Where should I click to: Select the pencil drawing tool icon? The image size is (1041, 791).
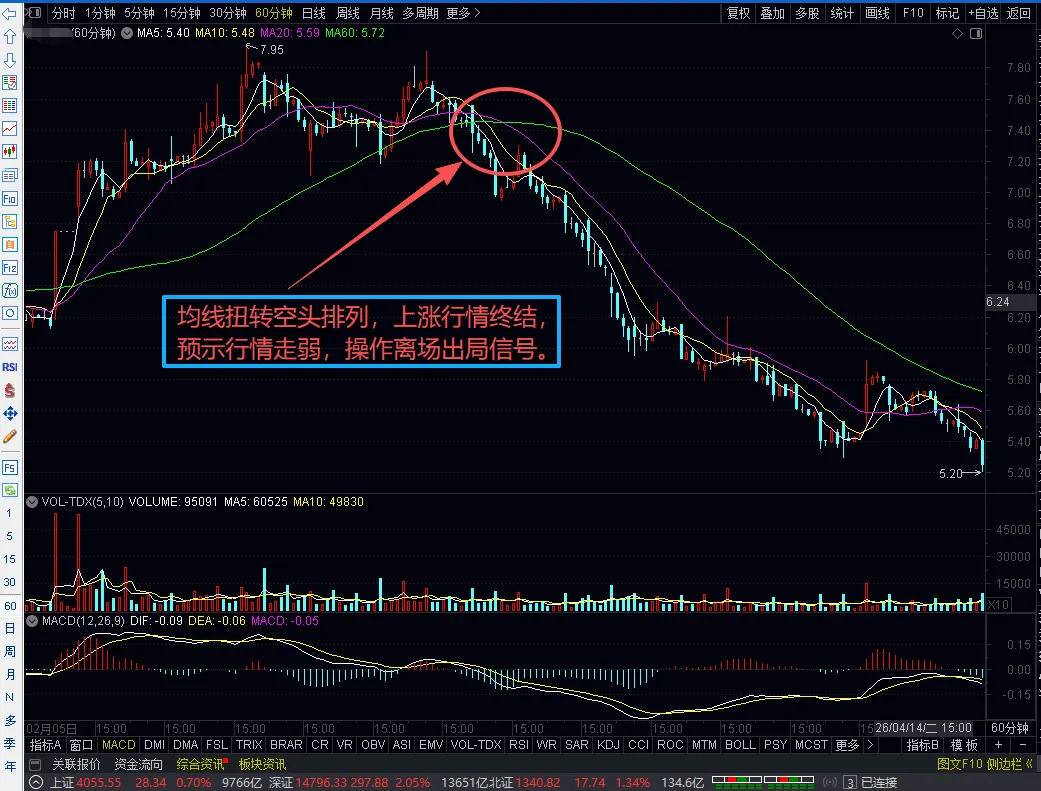10,436
